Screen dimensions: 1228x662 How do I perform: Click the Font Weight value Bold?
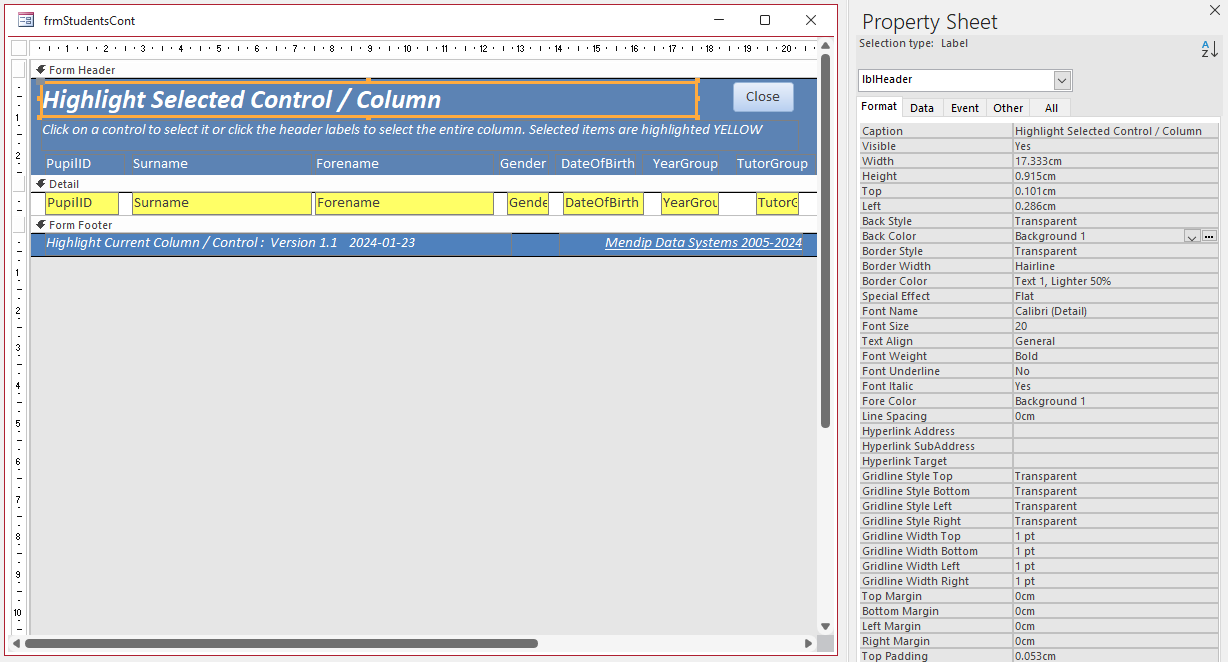(x=1115, y=356)
